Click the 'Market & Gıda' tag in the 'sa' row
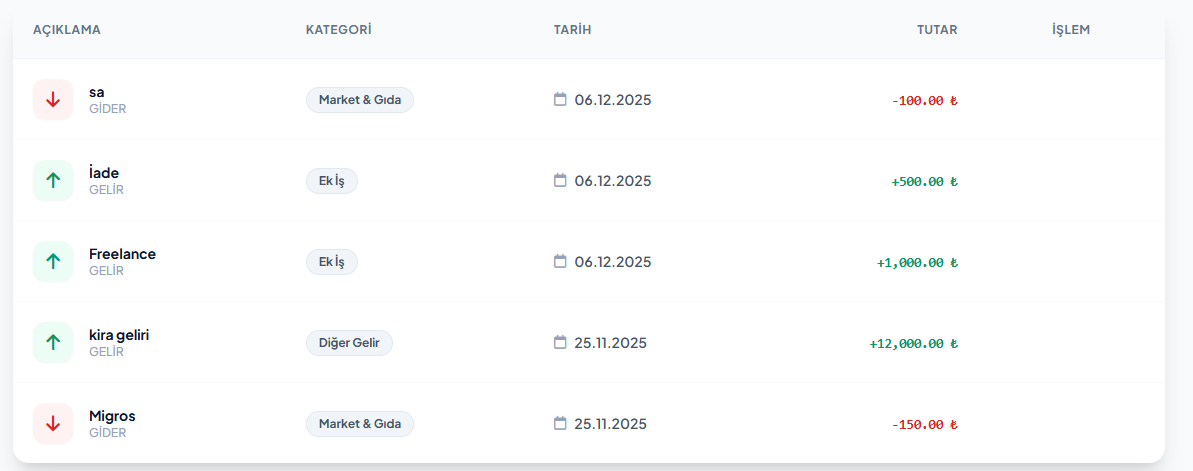This screenshot has width=1193, height=471. point(359,100)
